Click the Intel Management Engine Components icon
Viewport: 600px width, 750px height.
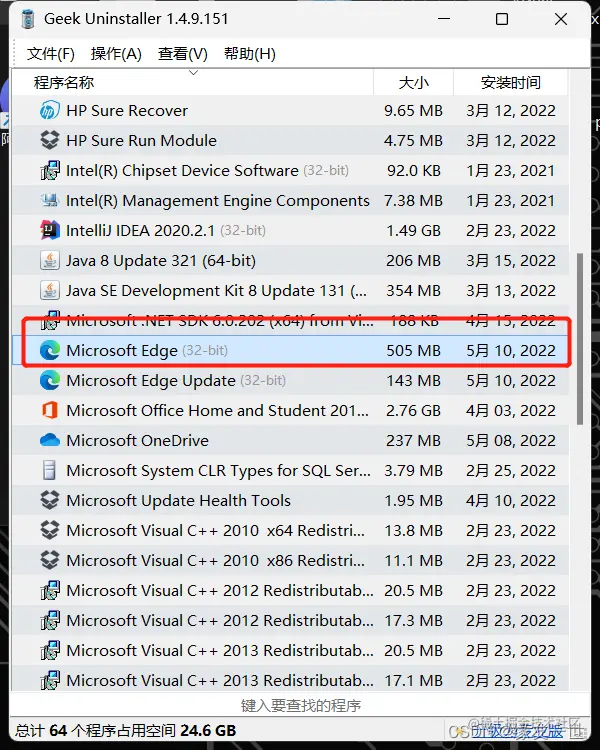coord(50,200)
